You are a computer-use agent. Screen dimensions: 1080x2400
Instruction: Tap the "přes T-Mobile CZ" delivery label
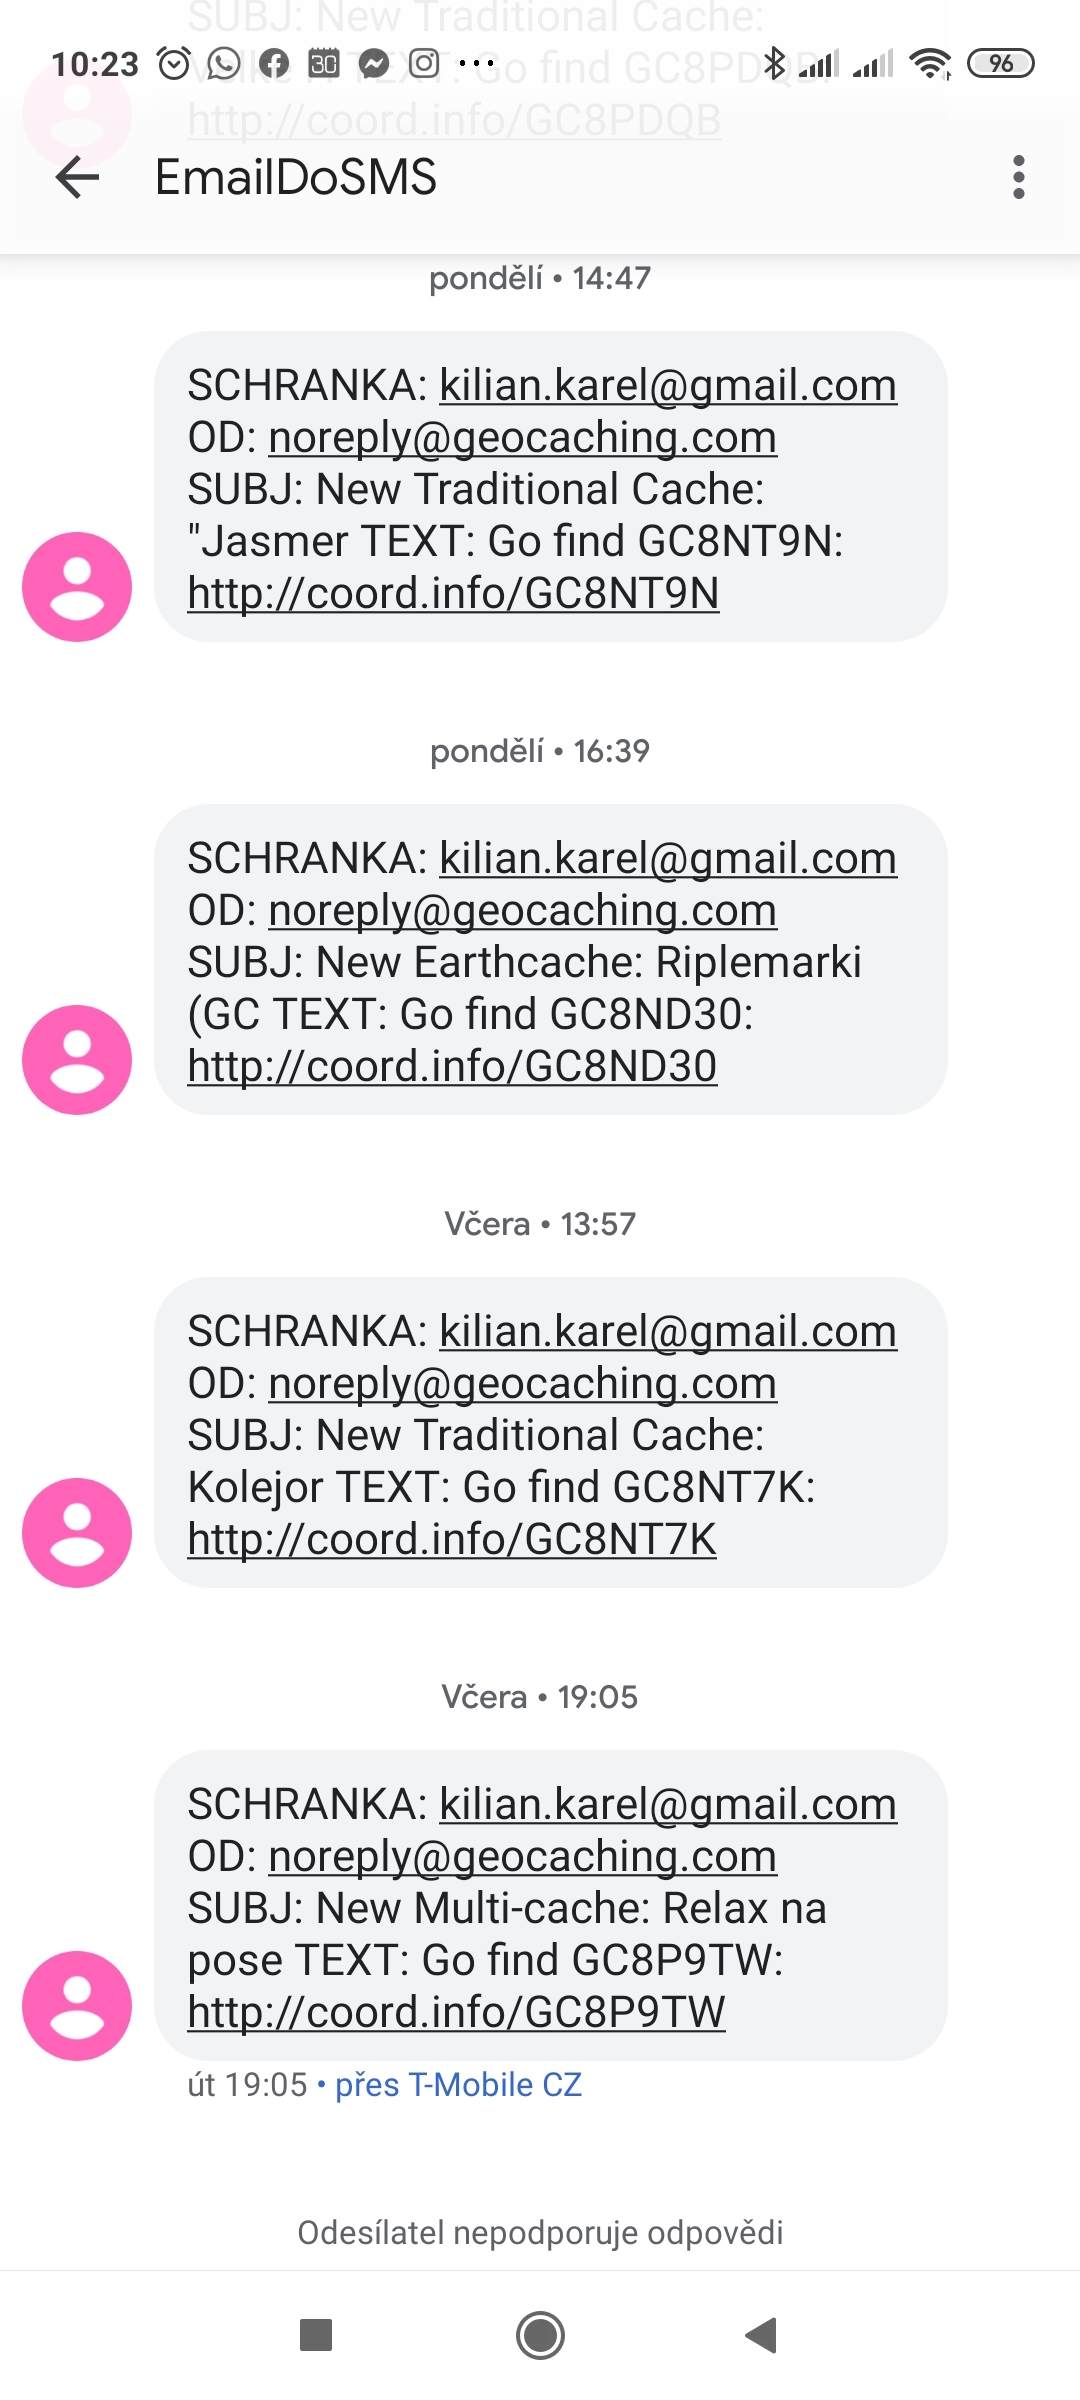[x=458, y=2085]
